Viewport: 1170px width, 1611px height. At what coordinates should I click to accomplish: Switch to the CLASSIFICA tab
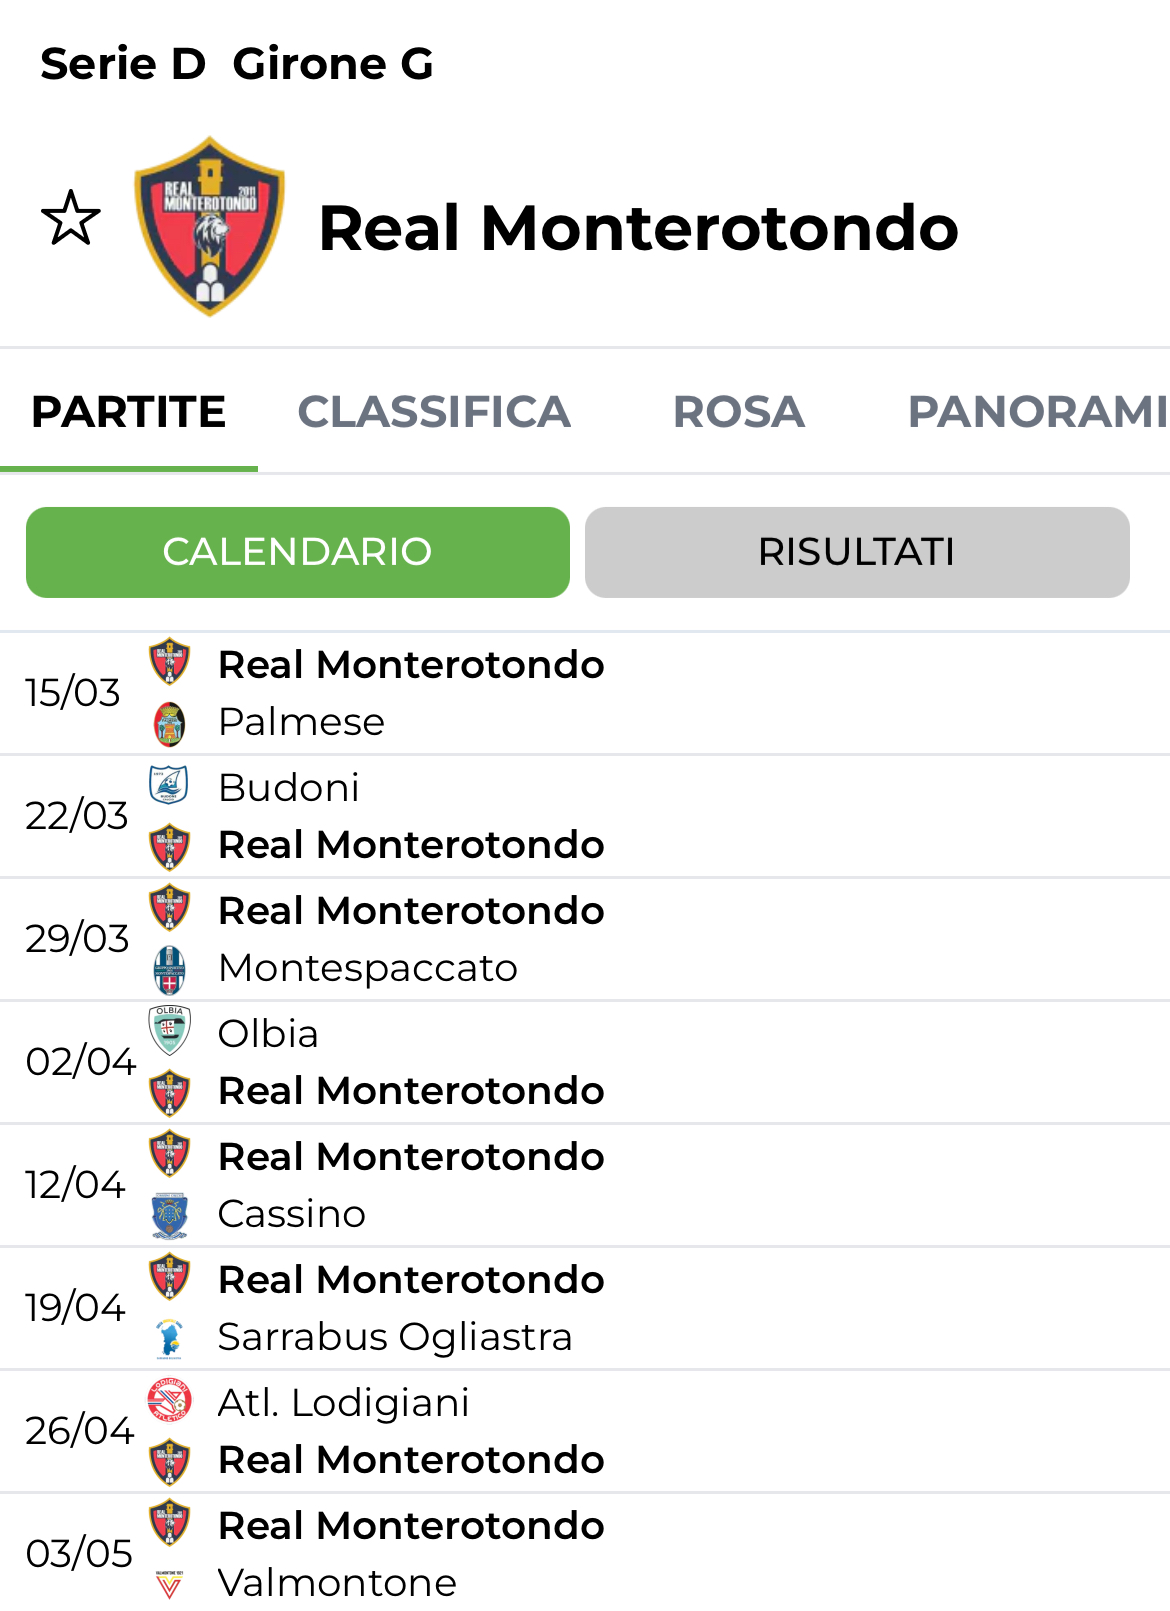434,412
